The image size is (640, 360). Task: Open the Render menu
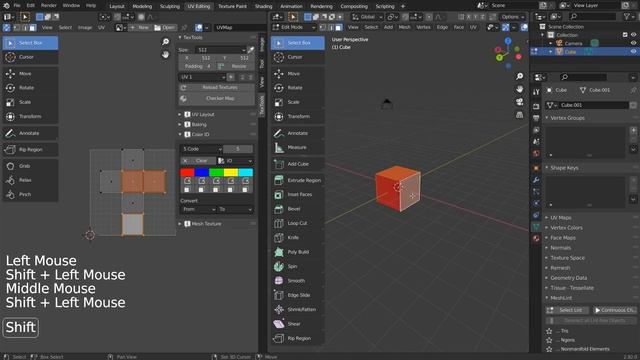[48, 6]
